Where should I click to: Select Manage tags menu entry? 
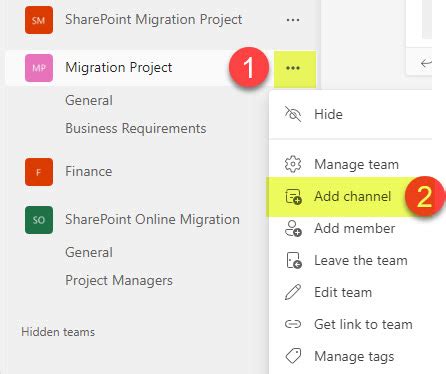(351, 356)
